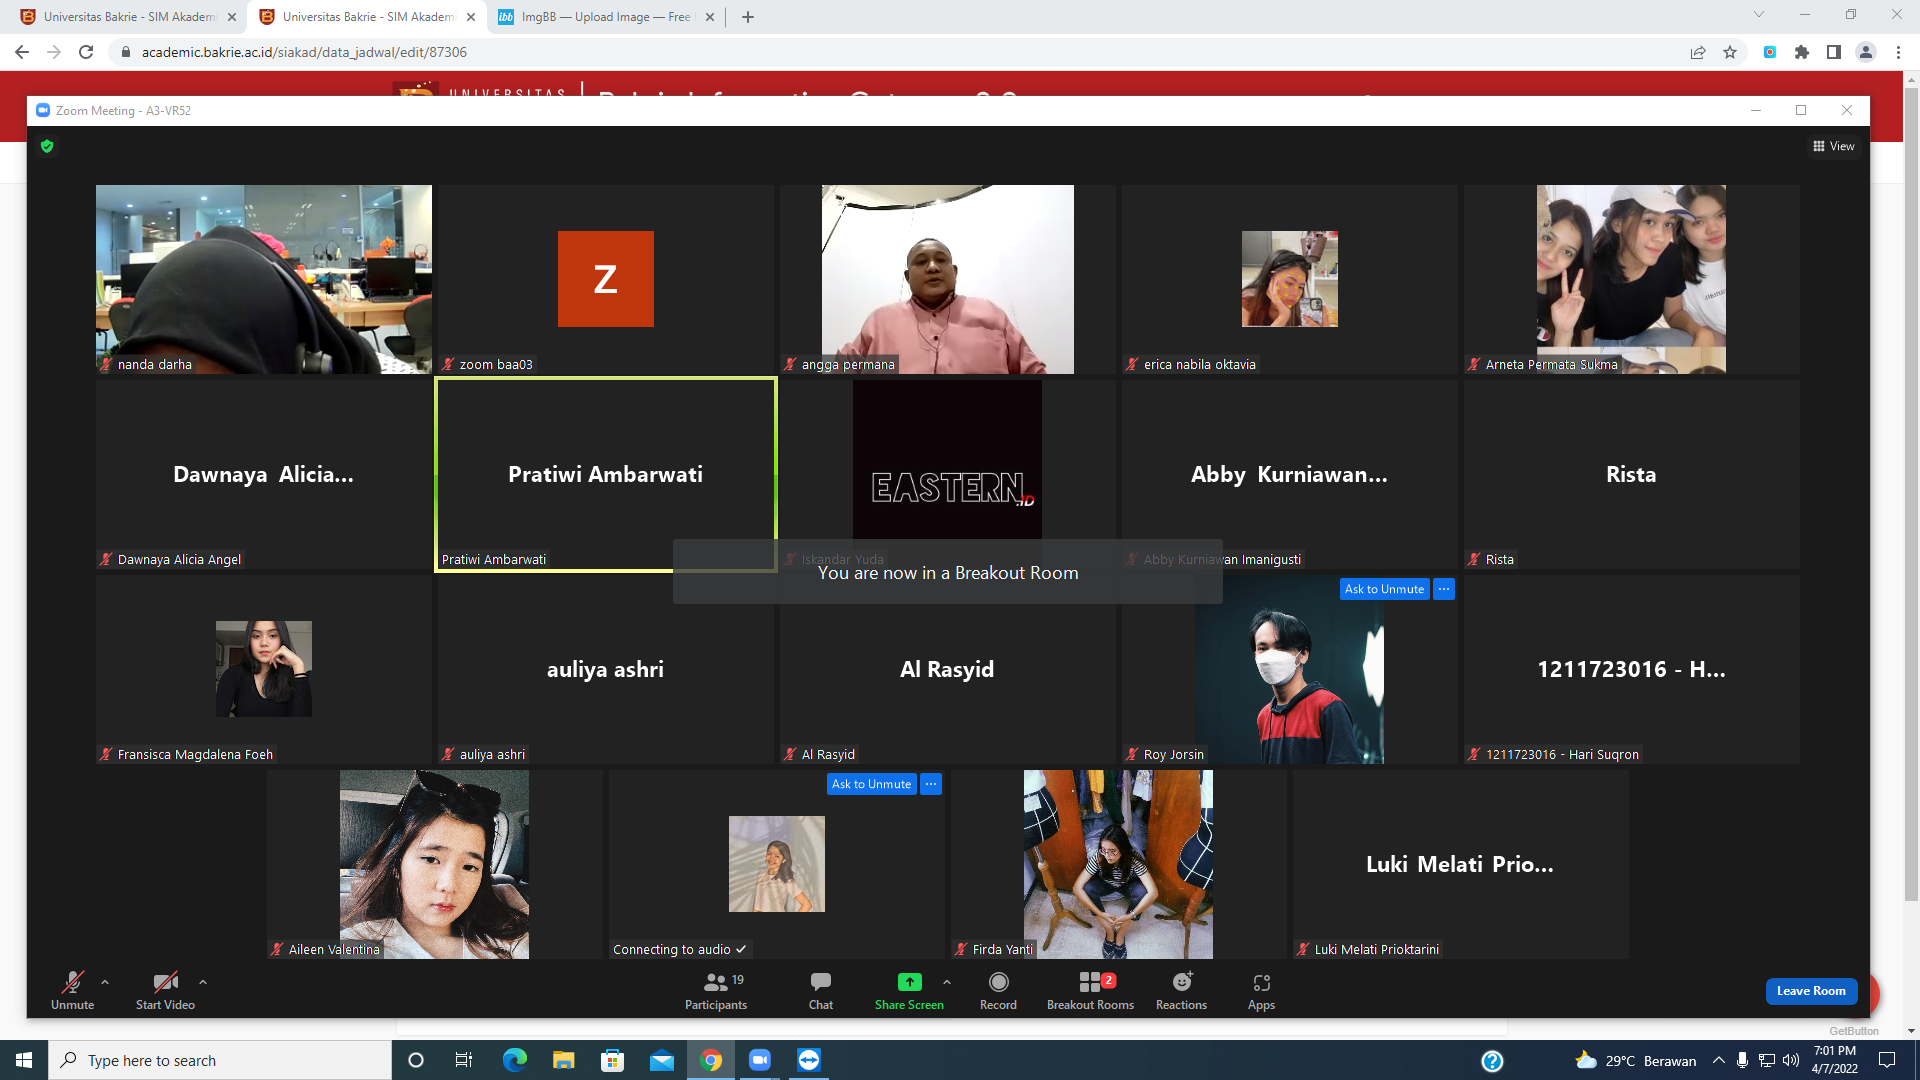
Task: Open a new Chrome tab
Action: pos(747,17)
